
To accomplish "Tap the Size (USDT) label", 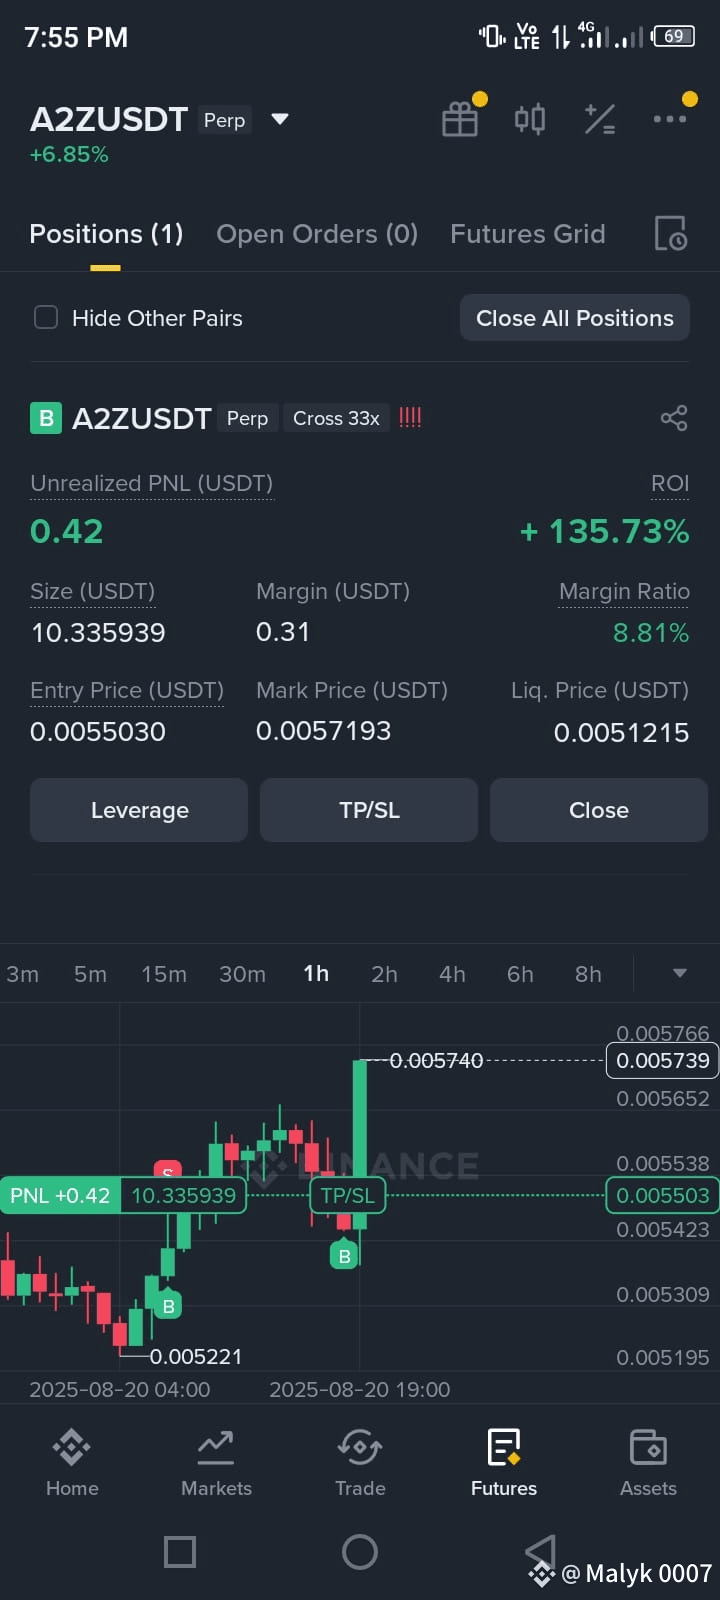I will [x=92, y=591].
